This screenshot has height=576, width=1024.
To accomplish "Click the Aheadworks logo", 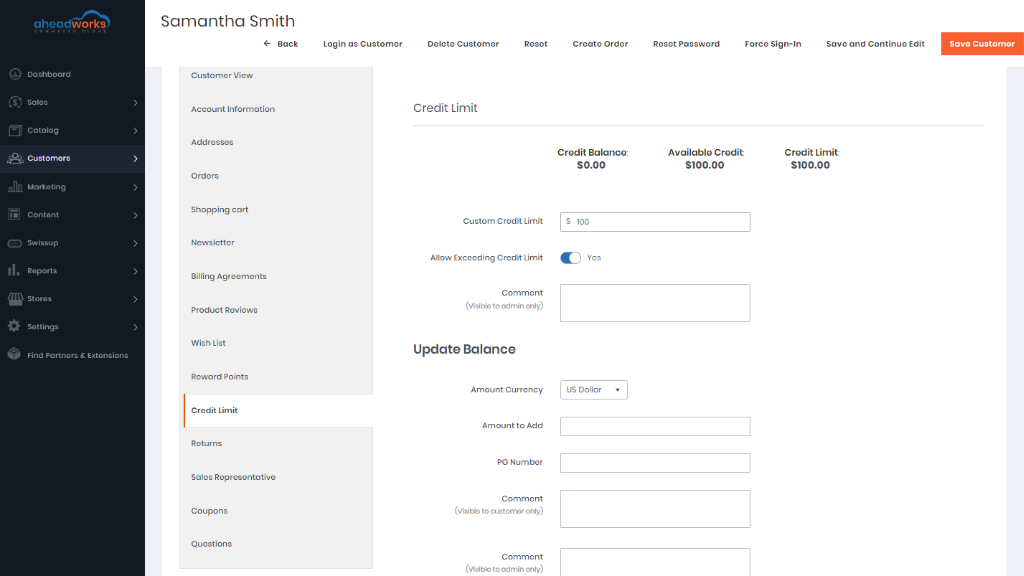I will tap(72, 22).
